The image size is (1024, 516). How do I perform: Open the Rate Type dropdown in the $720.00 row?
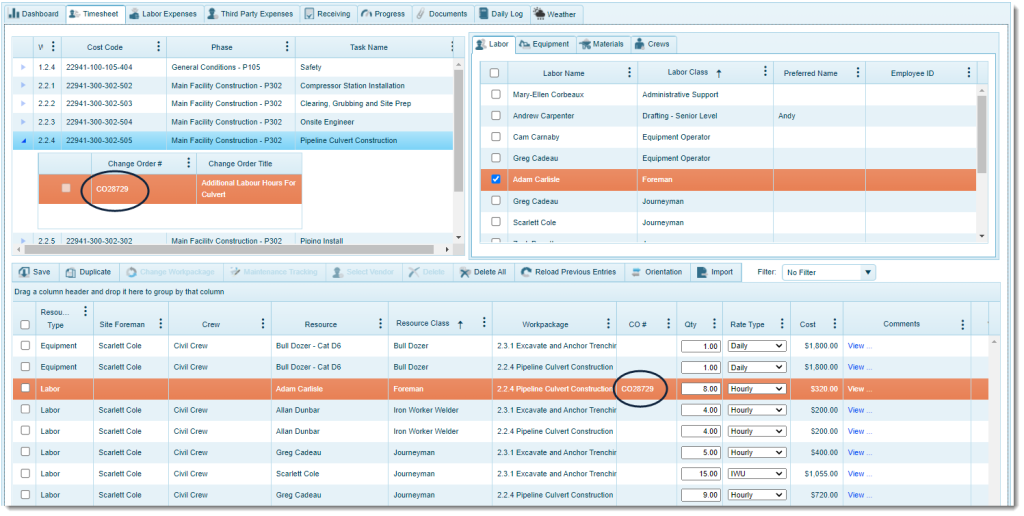point(757,495)
